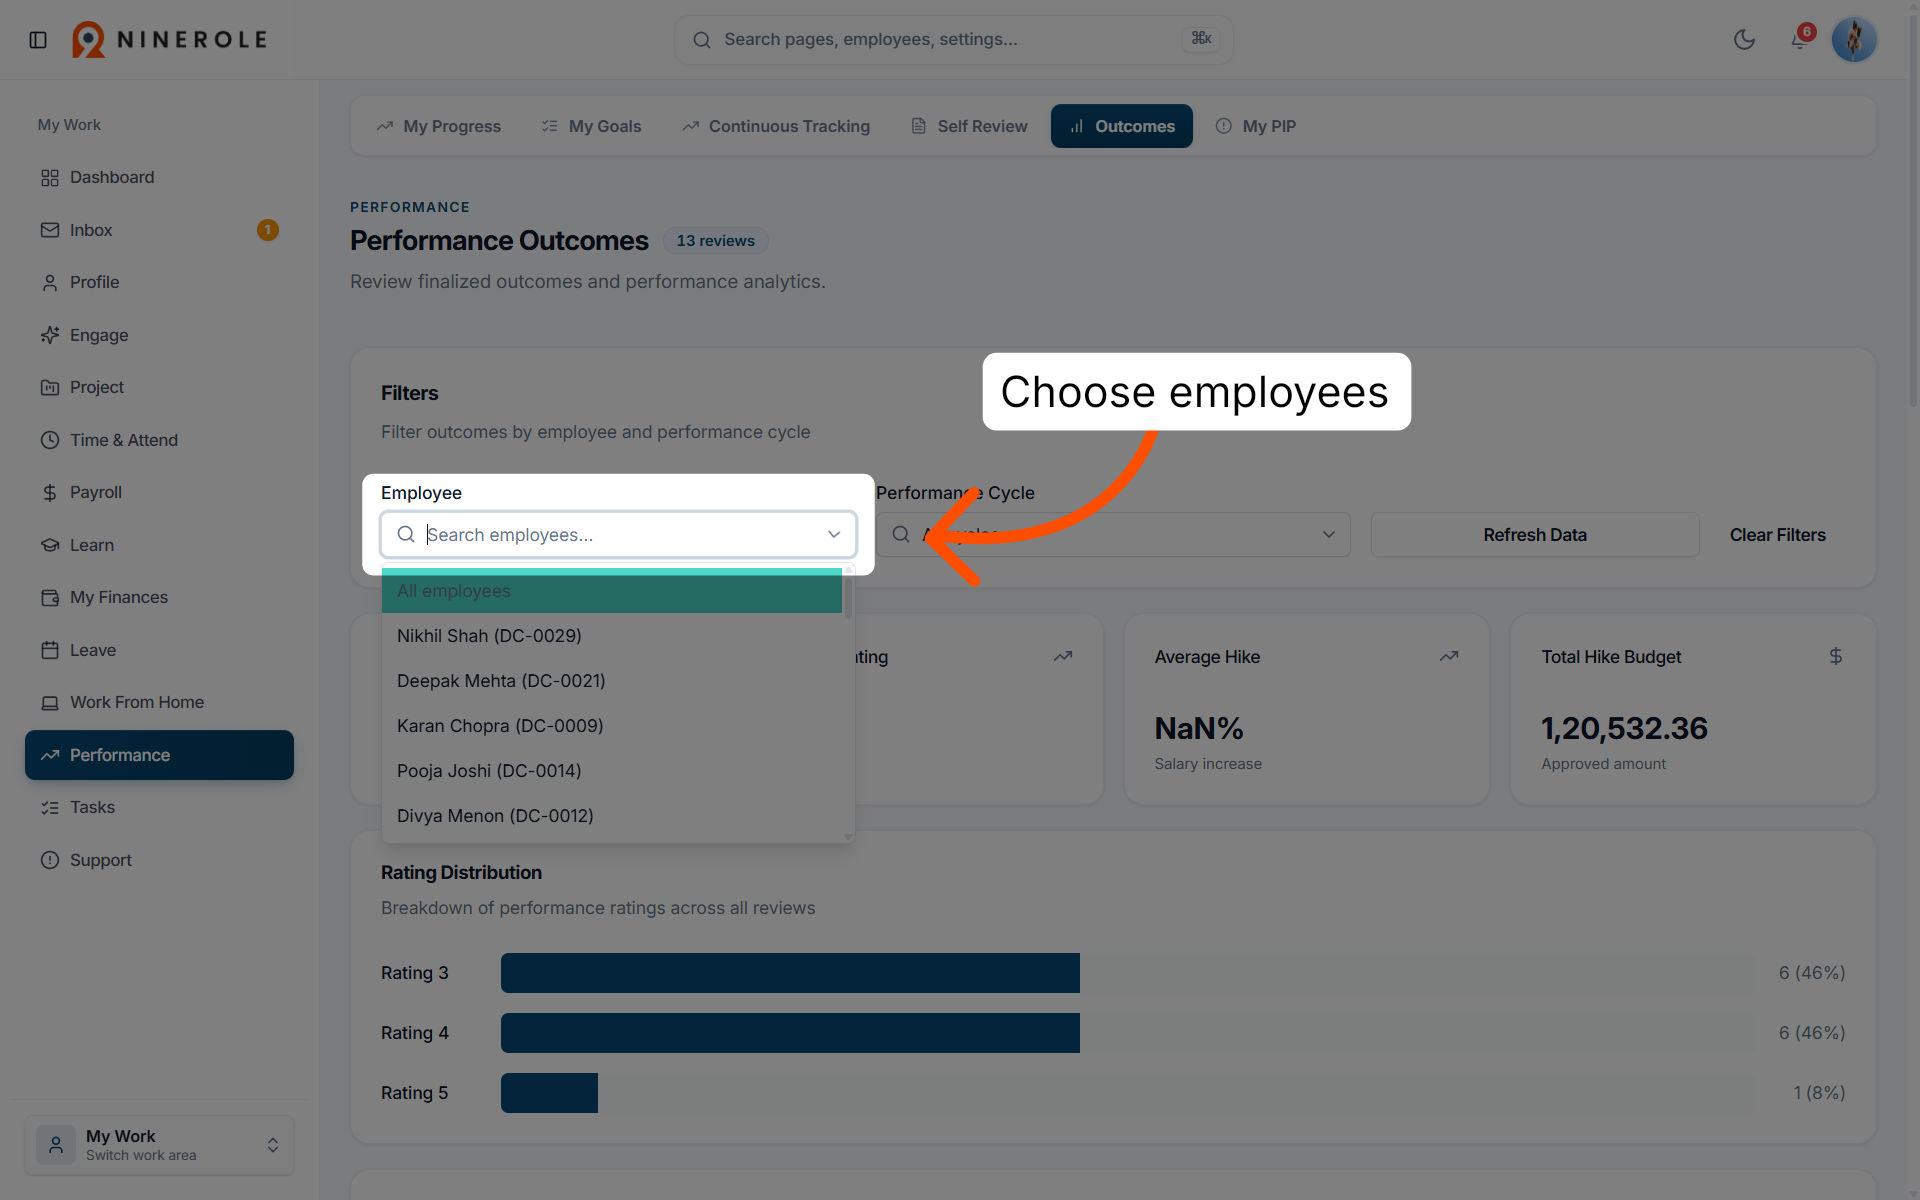This screenshot has height=1200, width=1920.
Task: Click the Performance Cycle search icon
Action: 901,535
